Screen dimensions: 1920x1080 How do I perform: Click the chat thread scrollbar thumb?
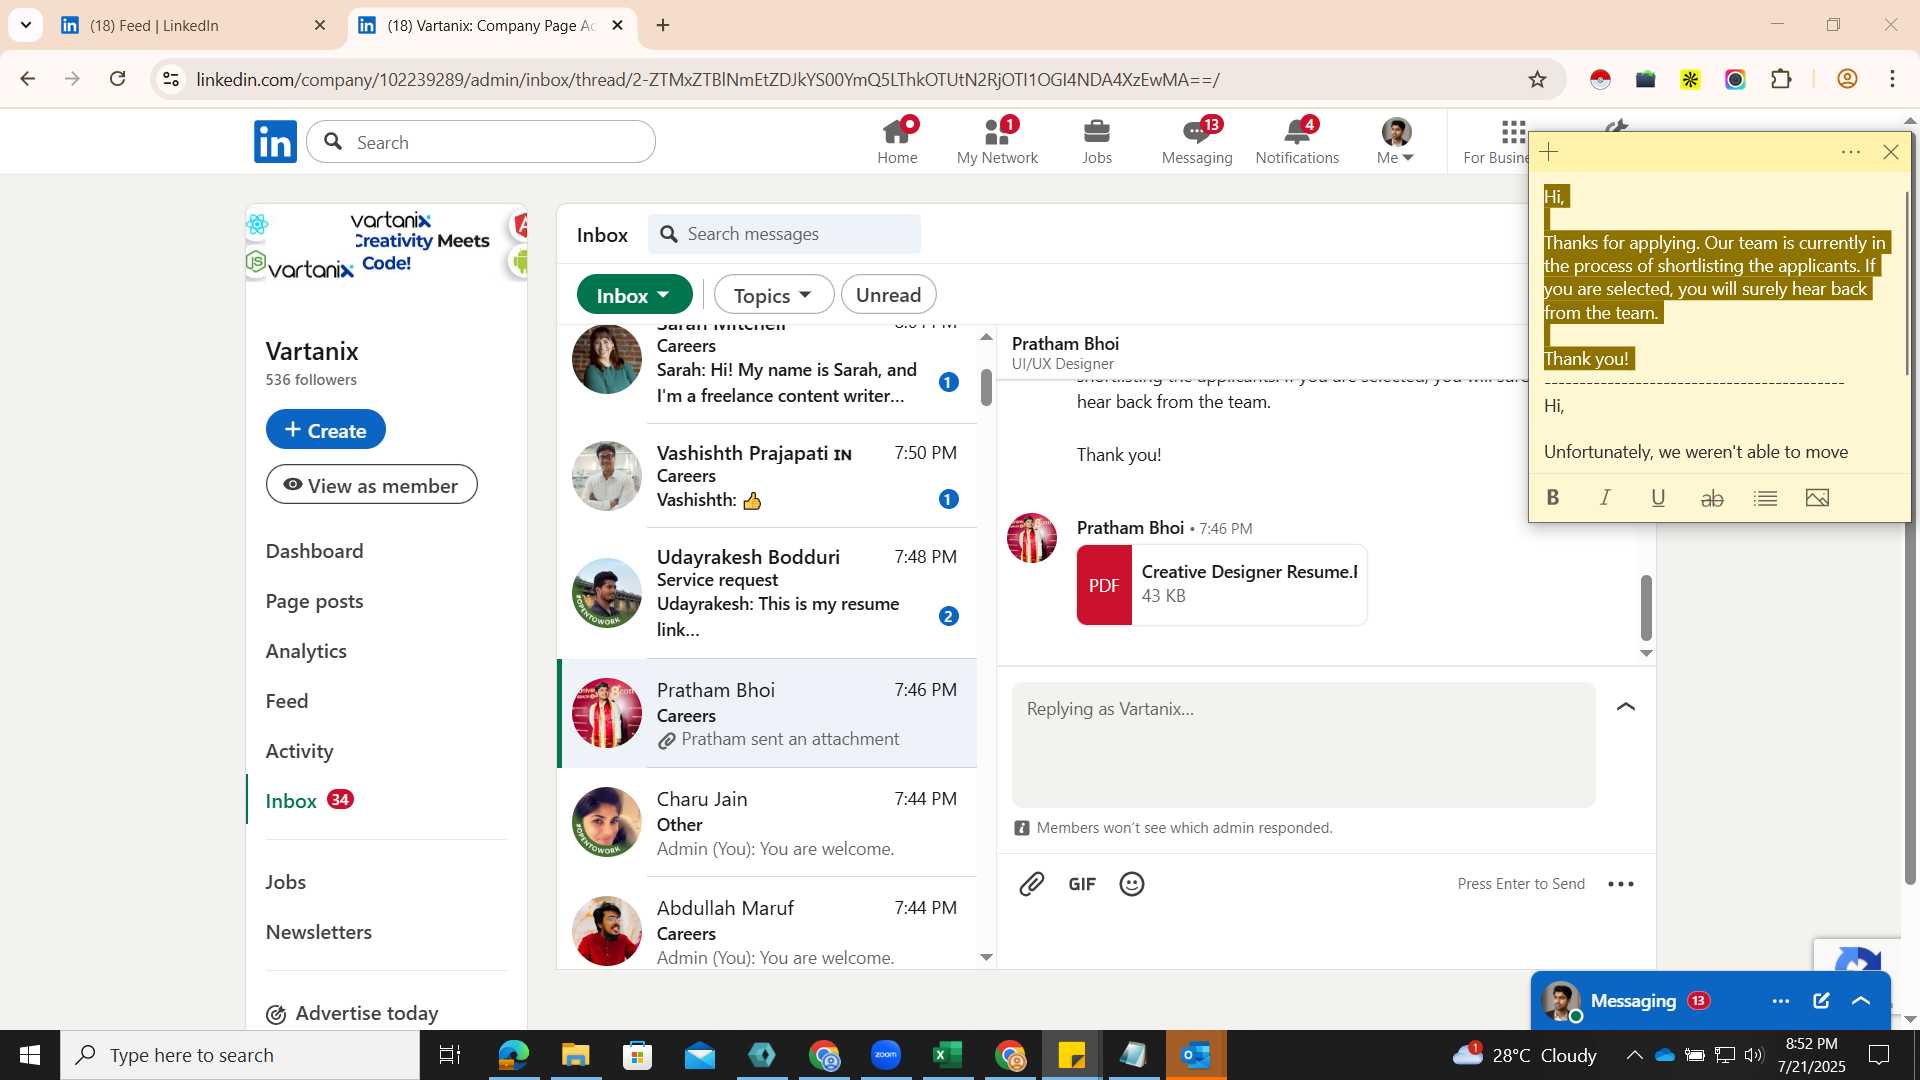(1646, 607)
